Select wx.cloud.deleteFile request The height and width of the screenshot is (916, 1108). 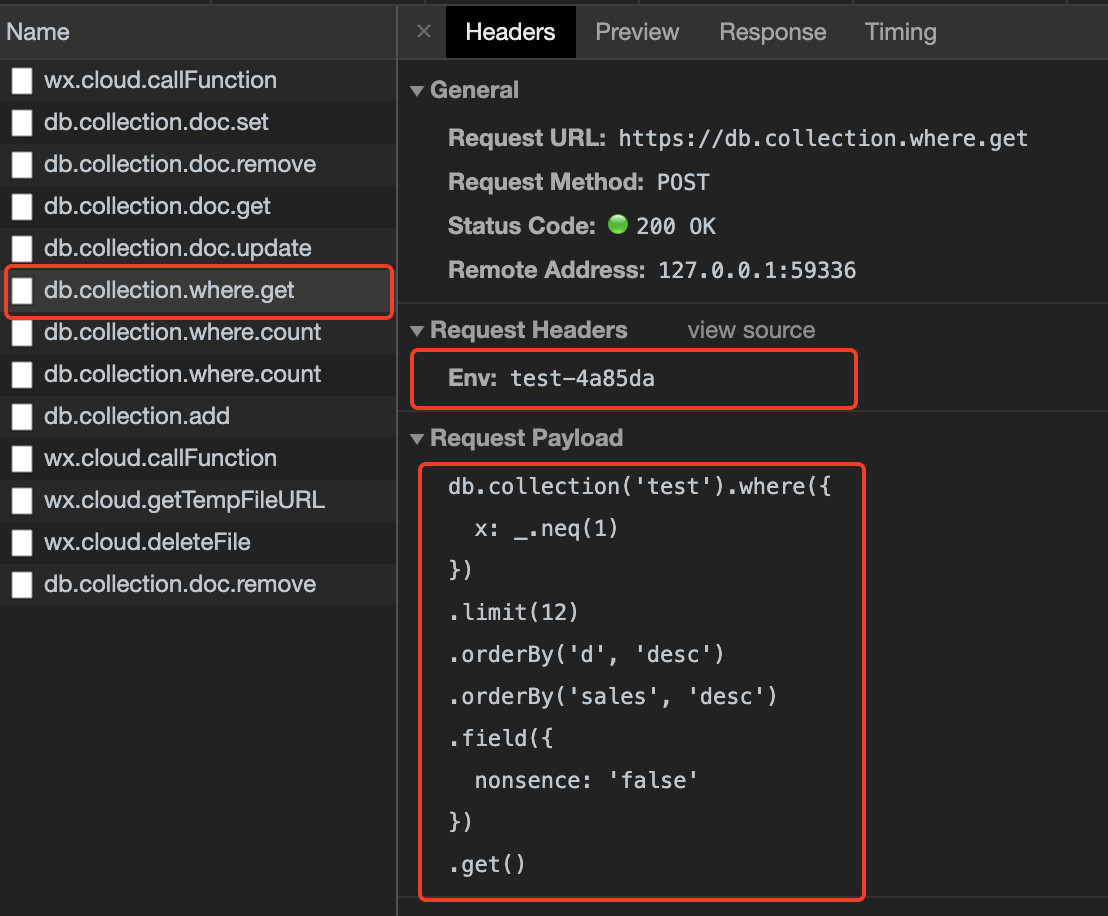198,542
